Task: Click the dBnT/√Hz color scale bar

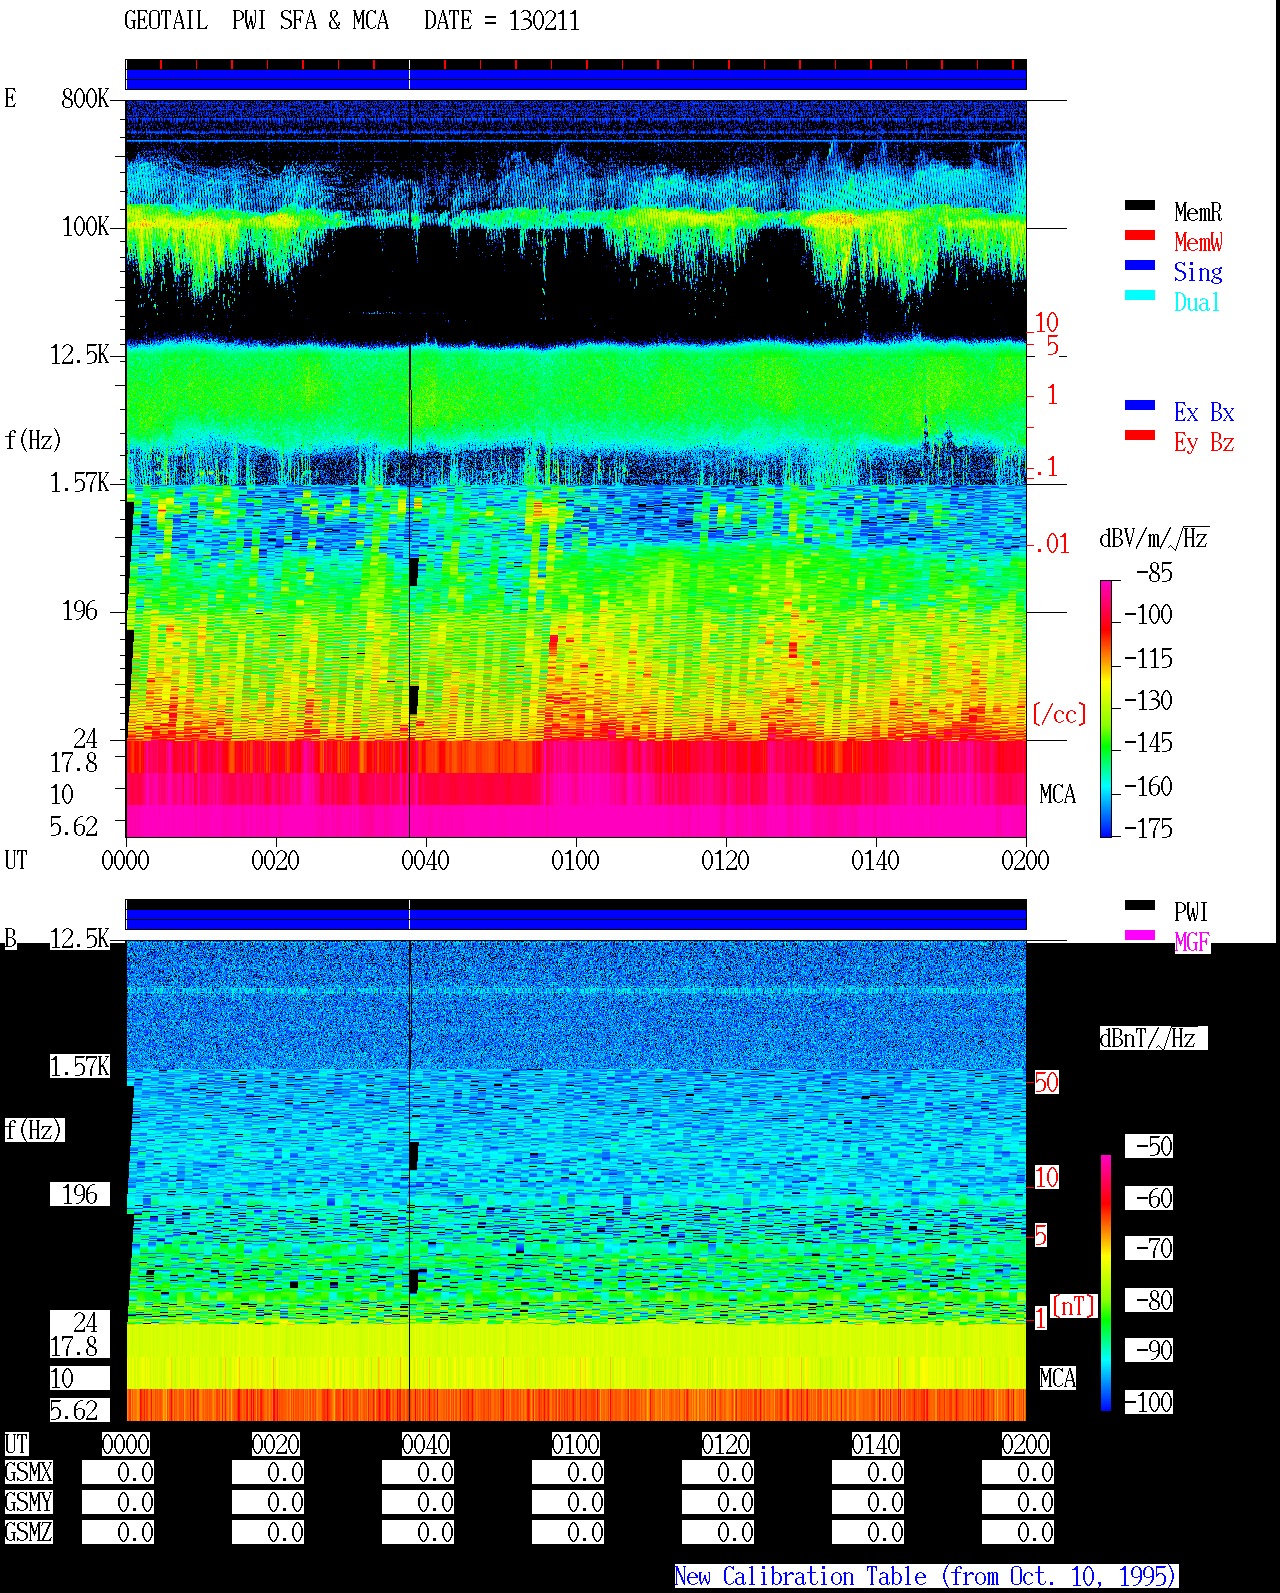Action: tap(1106, 1283)
